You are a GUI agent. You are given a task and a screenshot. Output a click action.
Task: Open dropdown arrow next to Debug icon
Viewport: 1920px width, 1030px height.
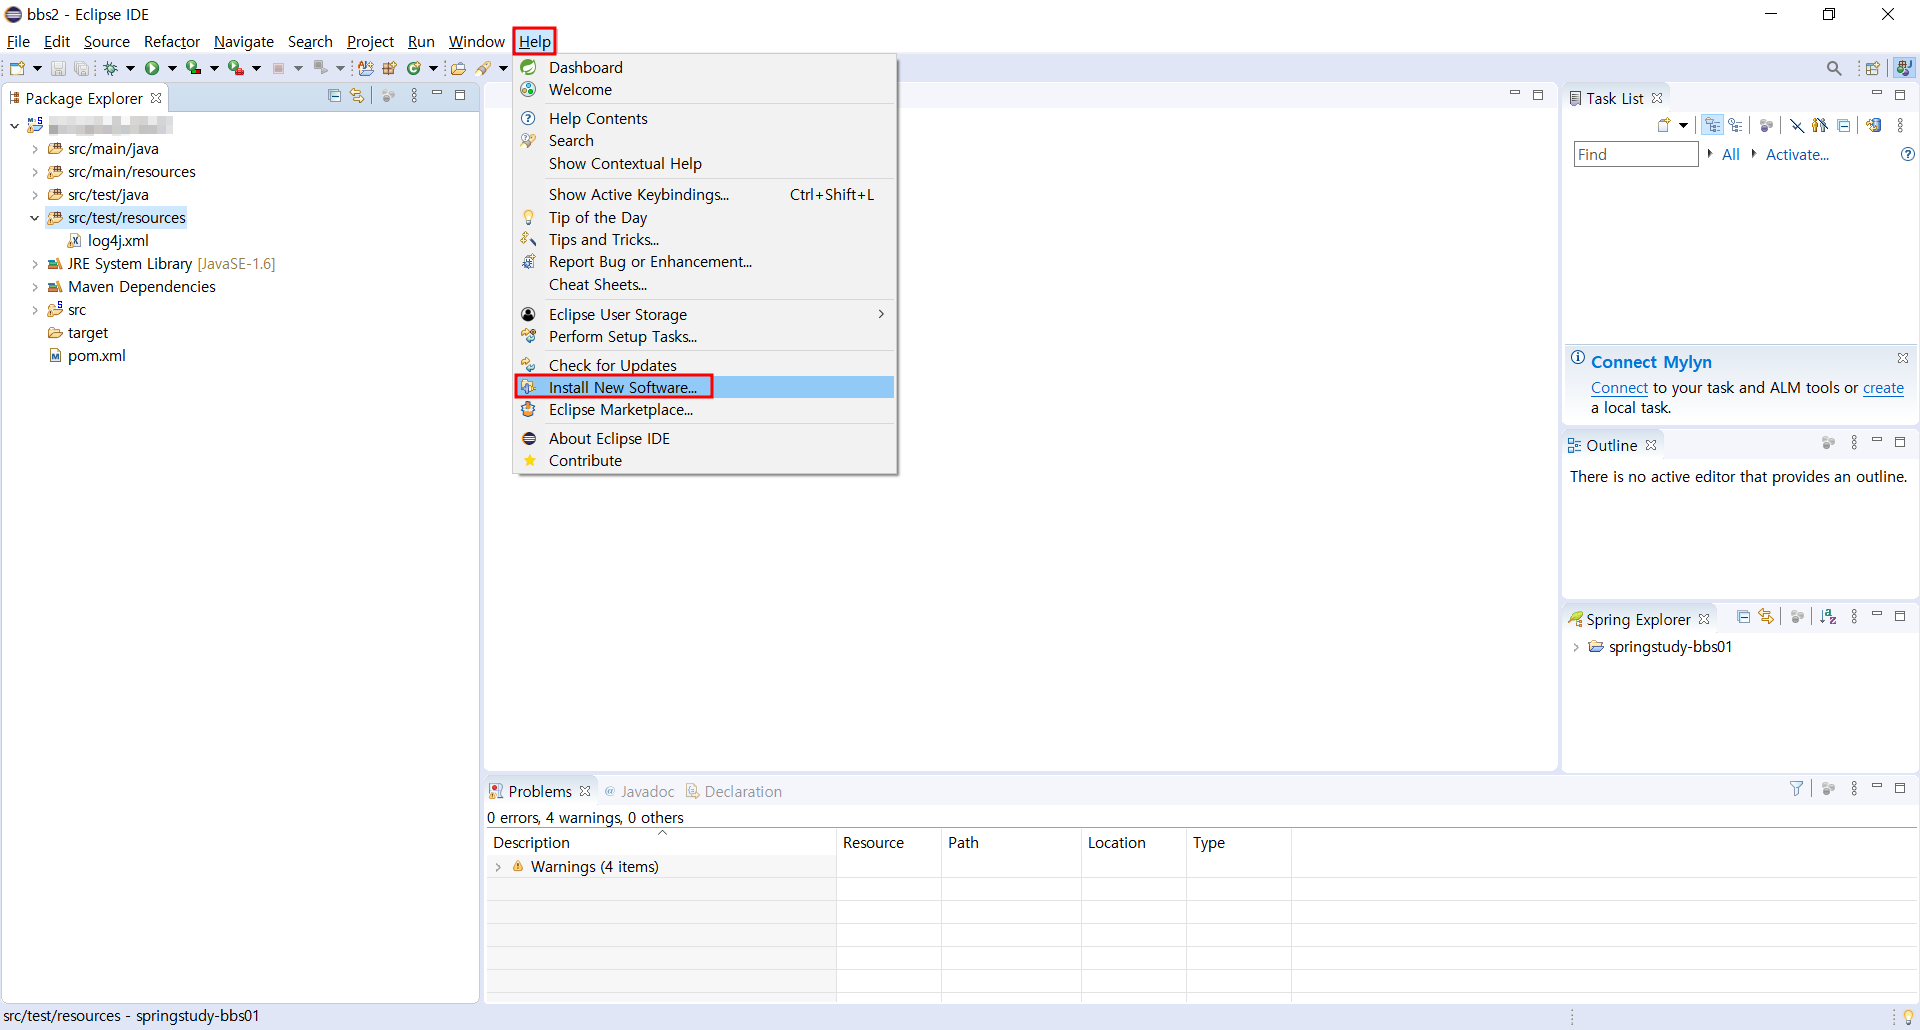130,68
